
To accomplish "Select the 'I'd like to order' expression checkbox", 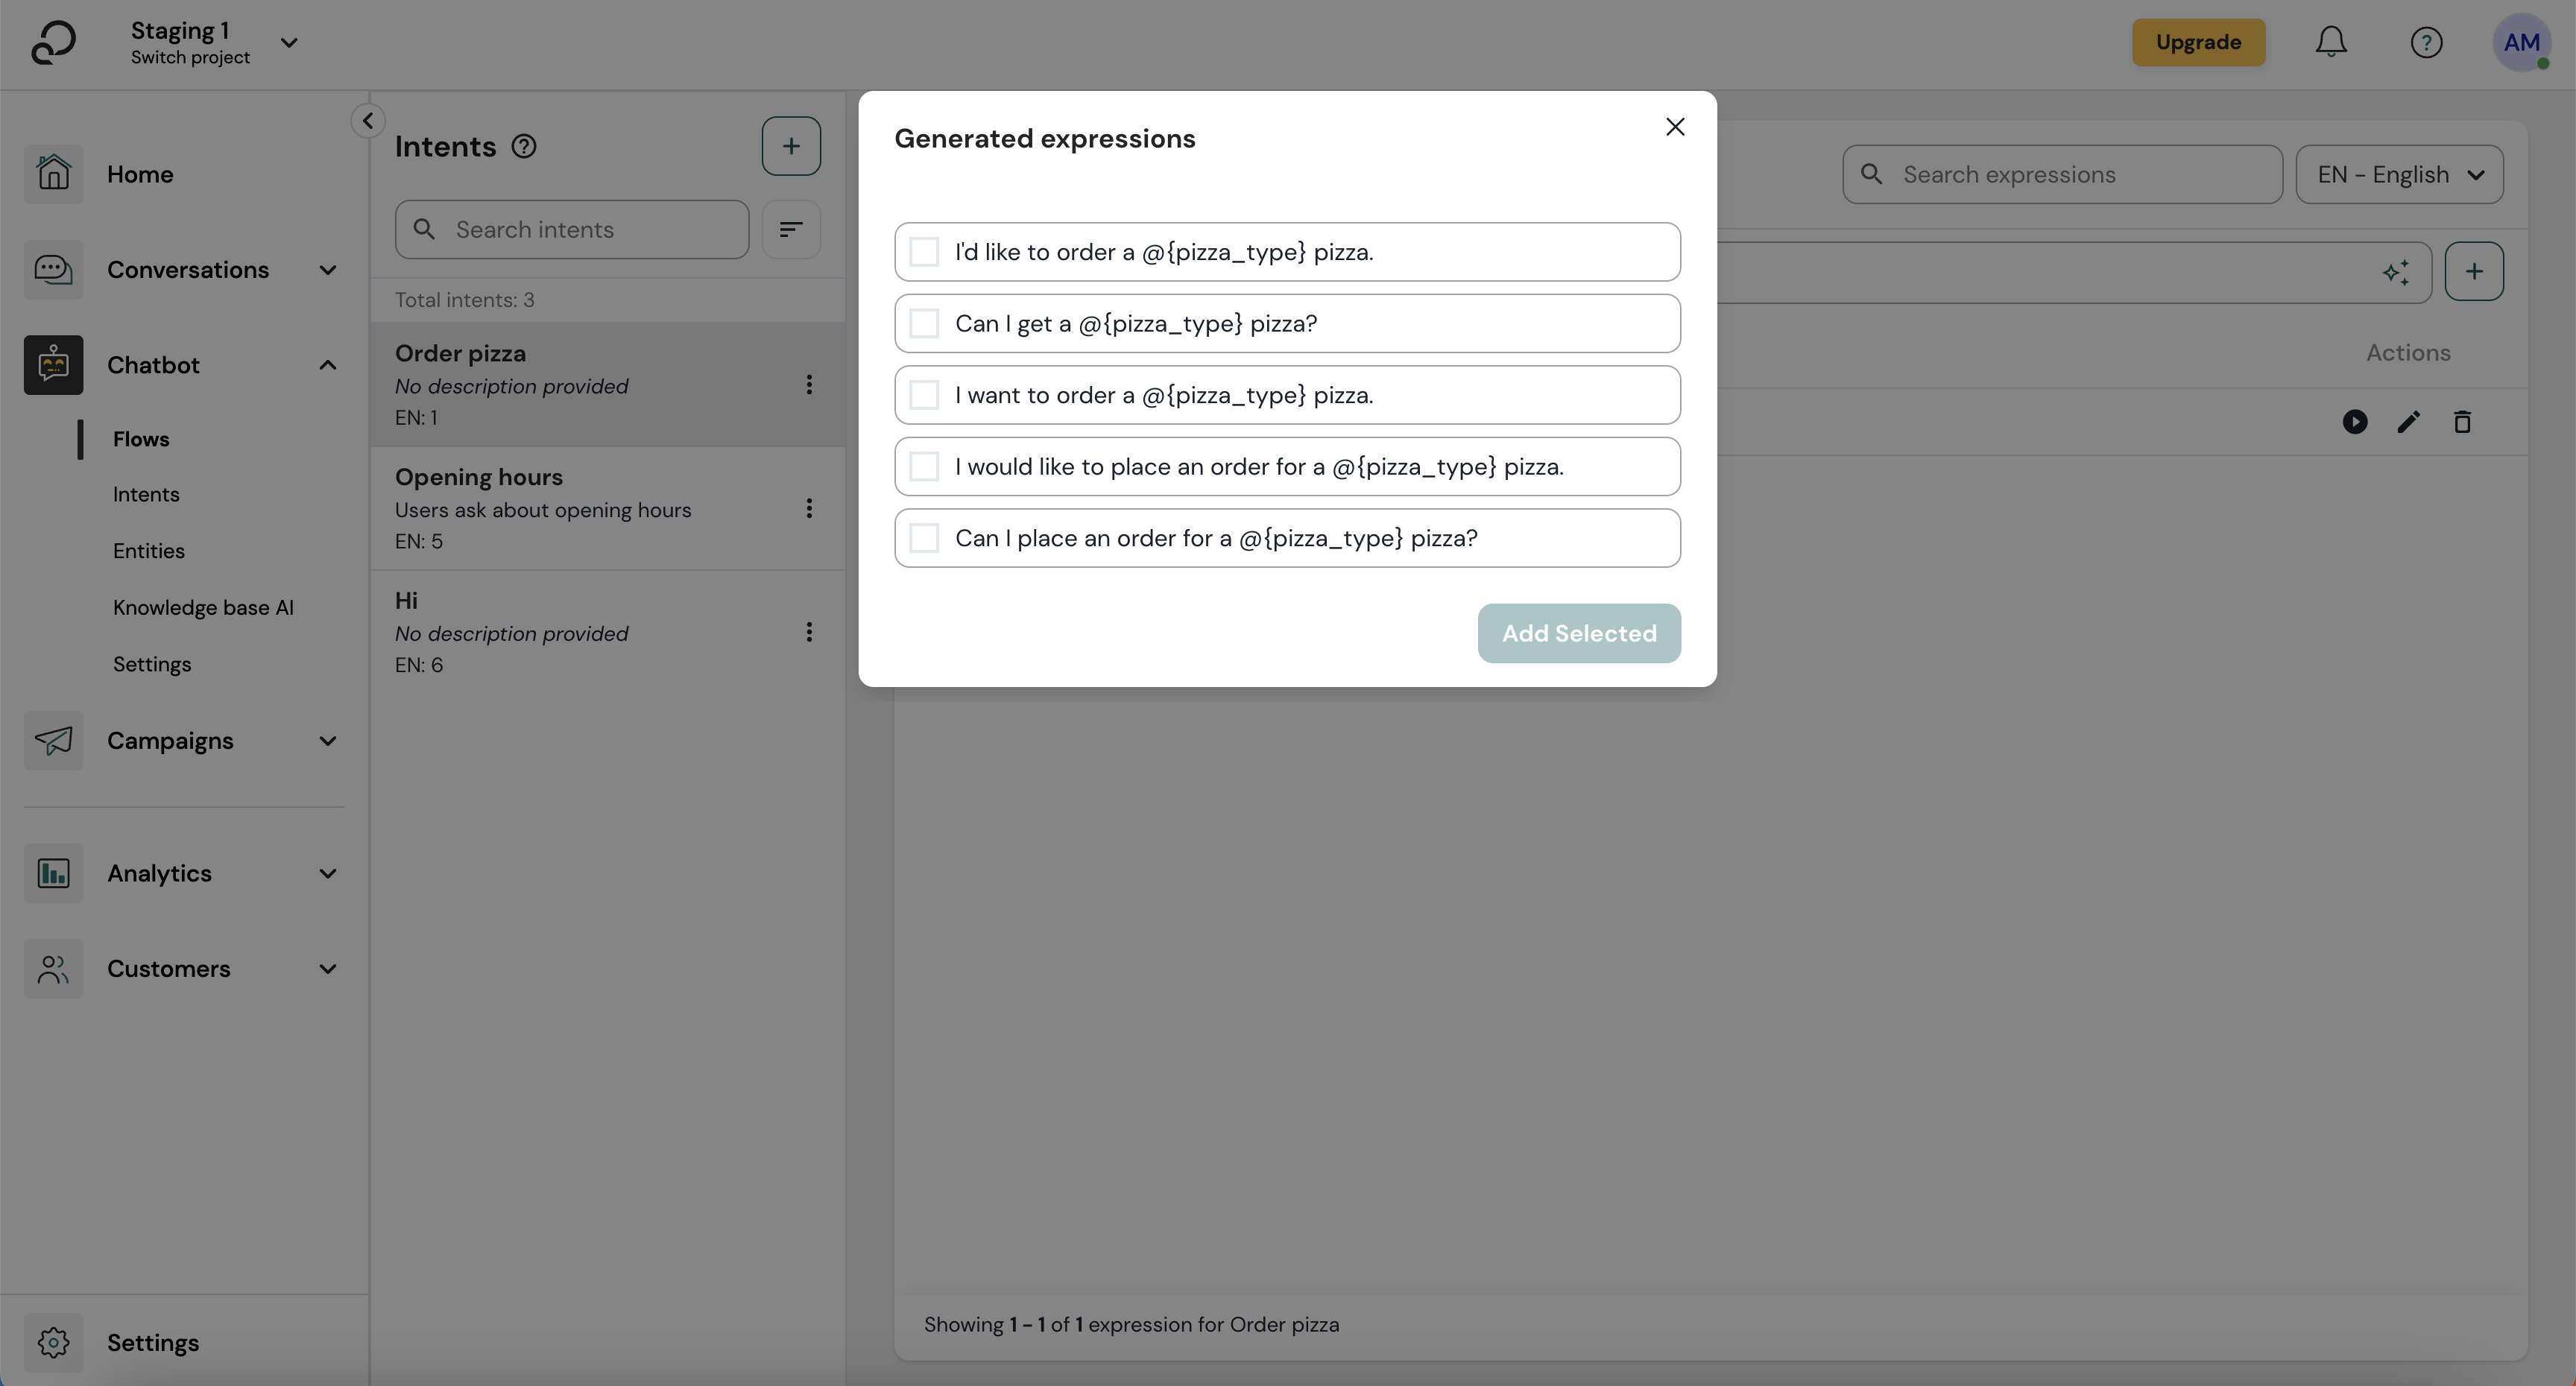I will [924, 251].
